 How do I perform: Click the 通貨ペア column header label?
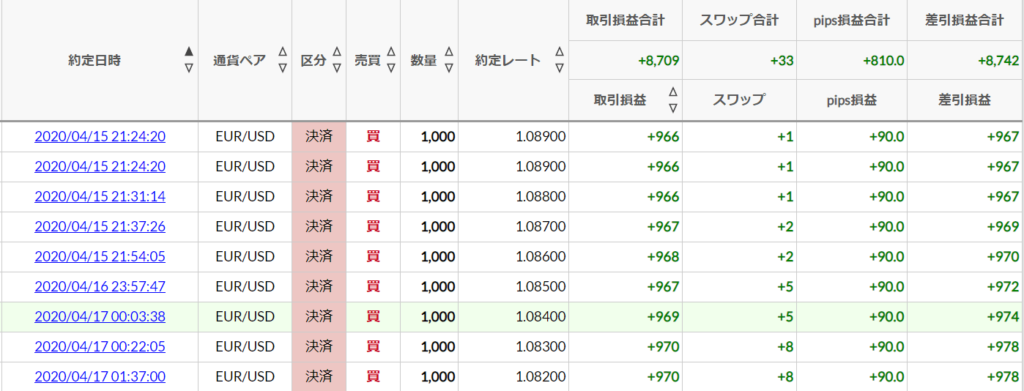[239, 61]
